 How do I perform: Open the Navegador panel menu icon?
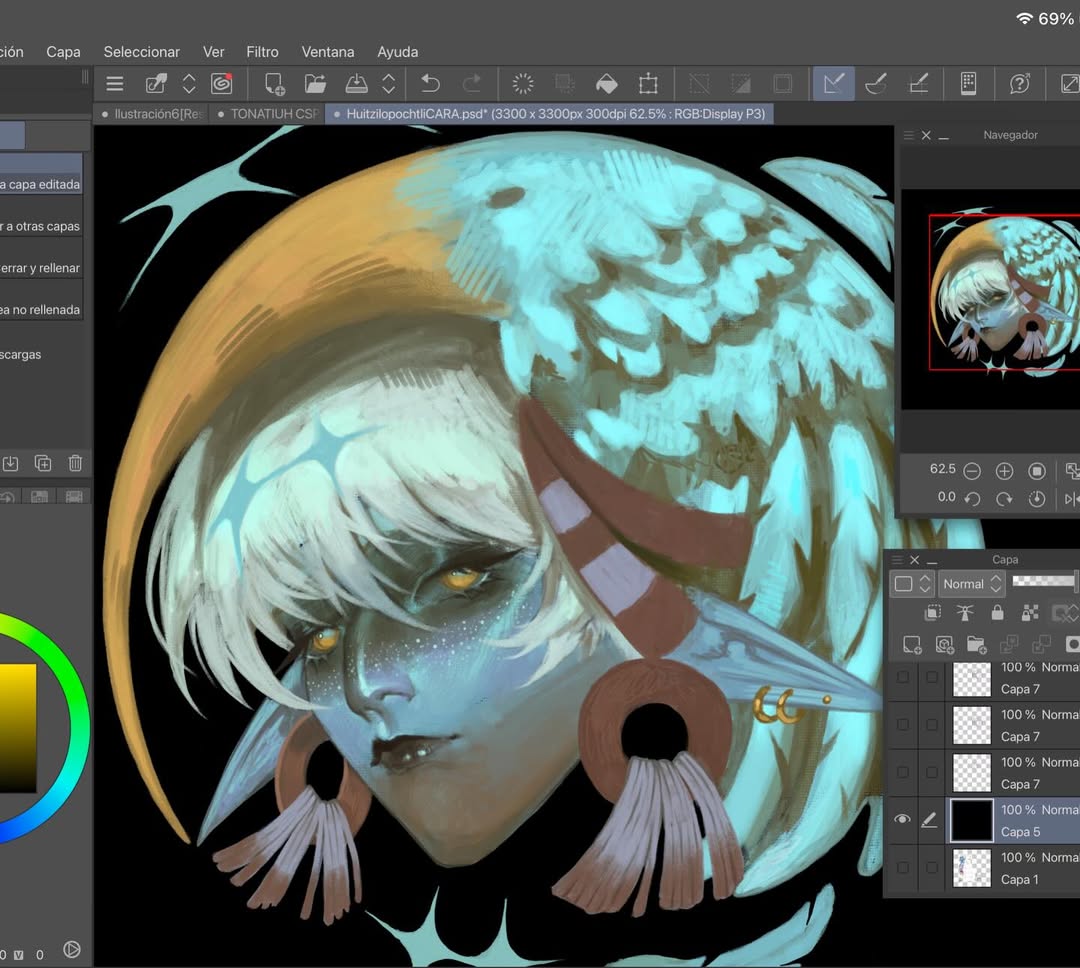tap(908, 135)
